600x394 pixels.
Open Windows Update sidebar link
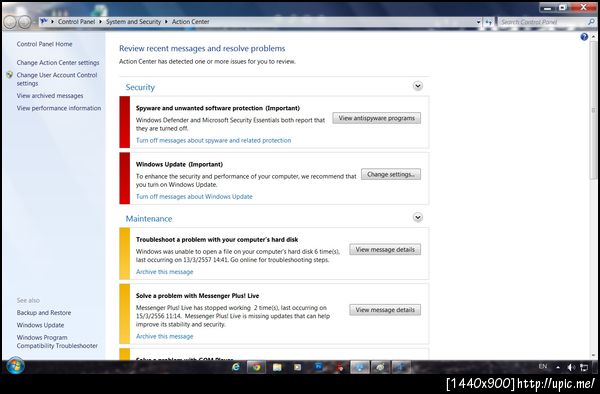(x=40, y=325)
